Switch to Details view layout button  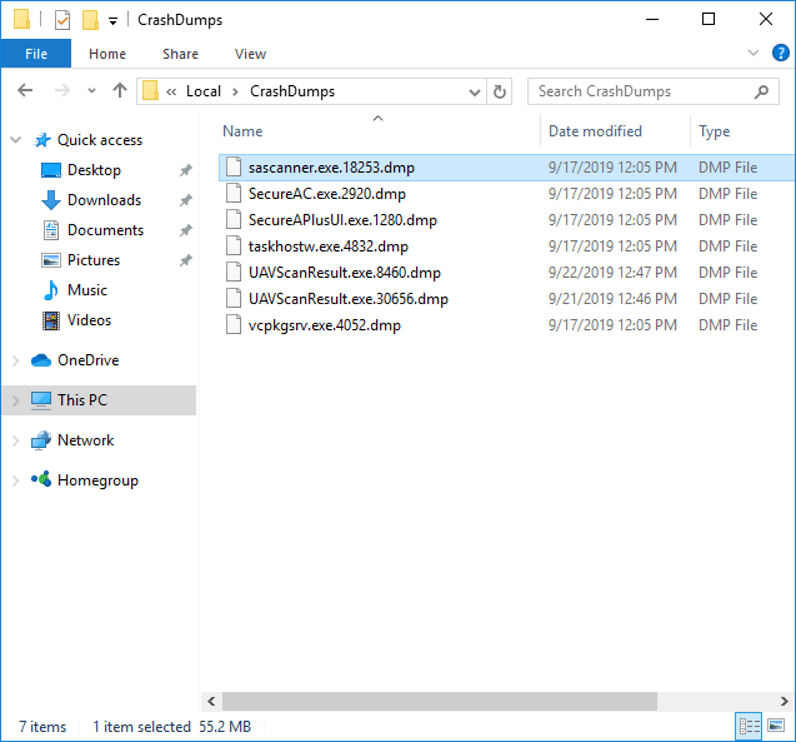tap(749, 727)
